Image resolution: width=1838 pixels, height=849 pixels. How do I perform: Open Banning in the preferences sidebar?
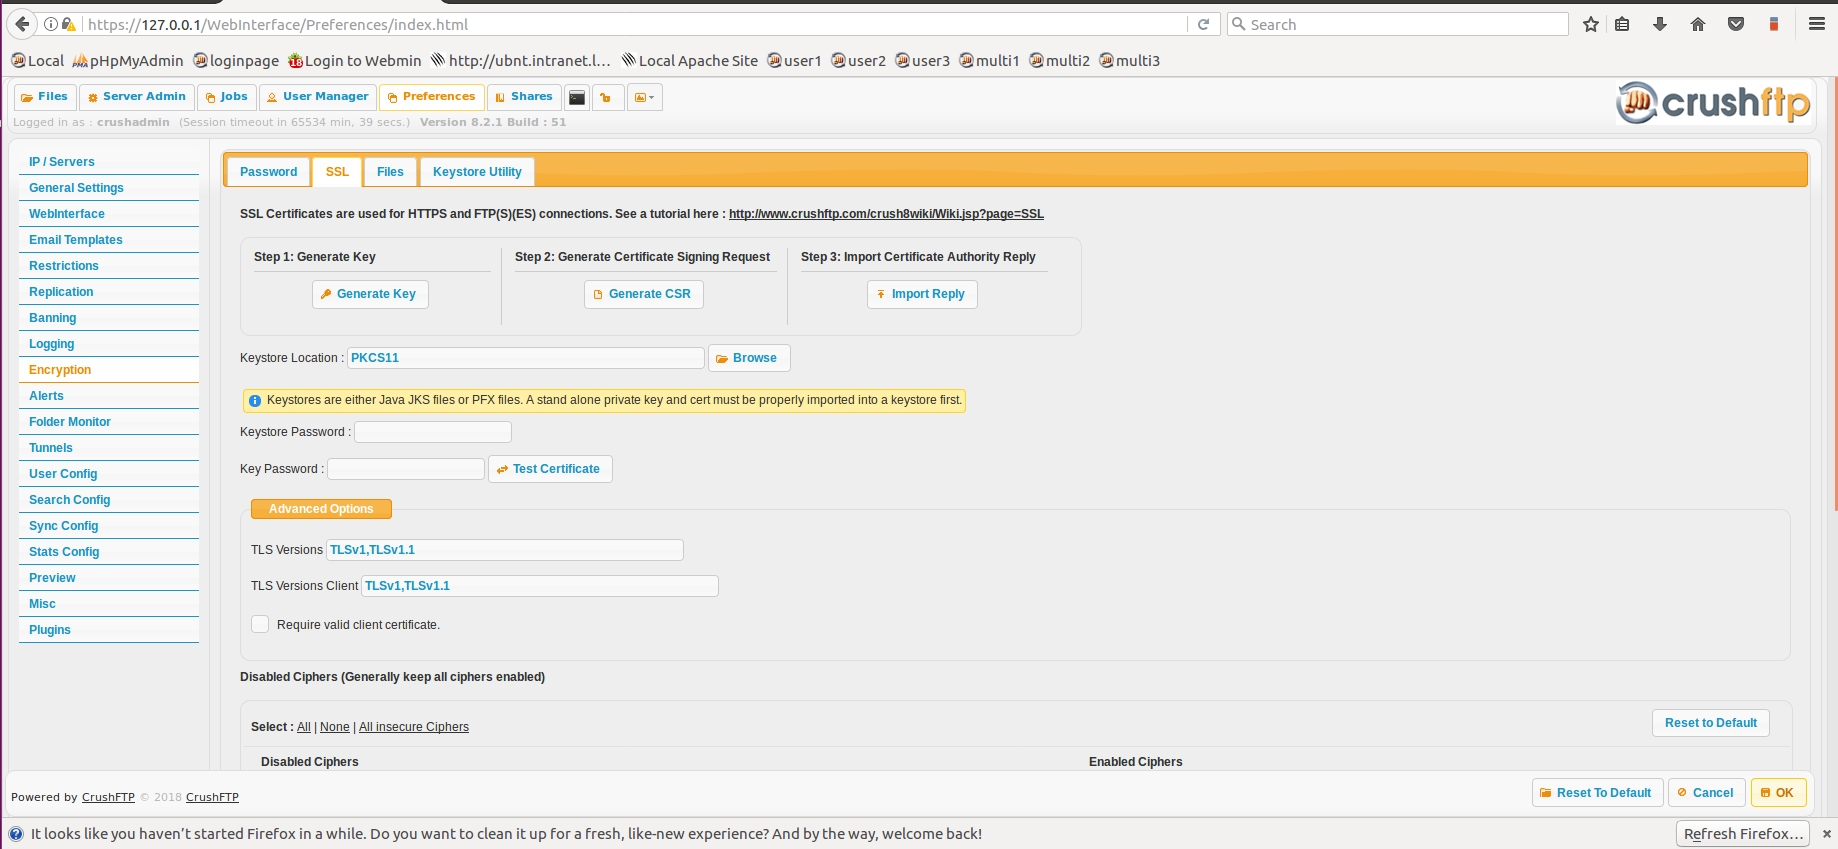pyautogui.click(x=53, y=318)
